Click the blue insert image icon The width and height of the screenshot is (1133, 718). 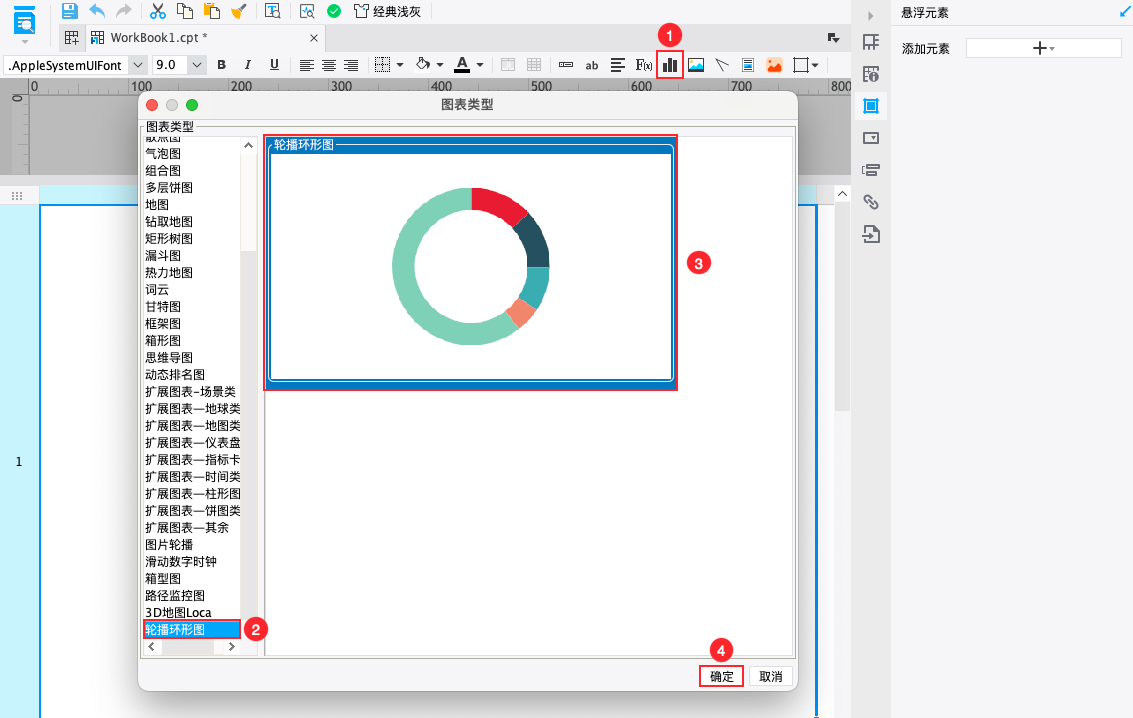pos(696,65)
